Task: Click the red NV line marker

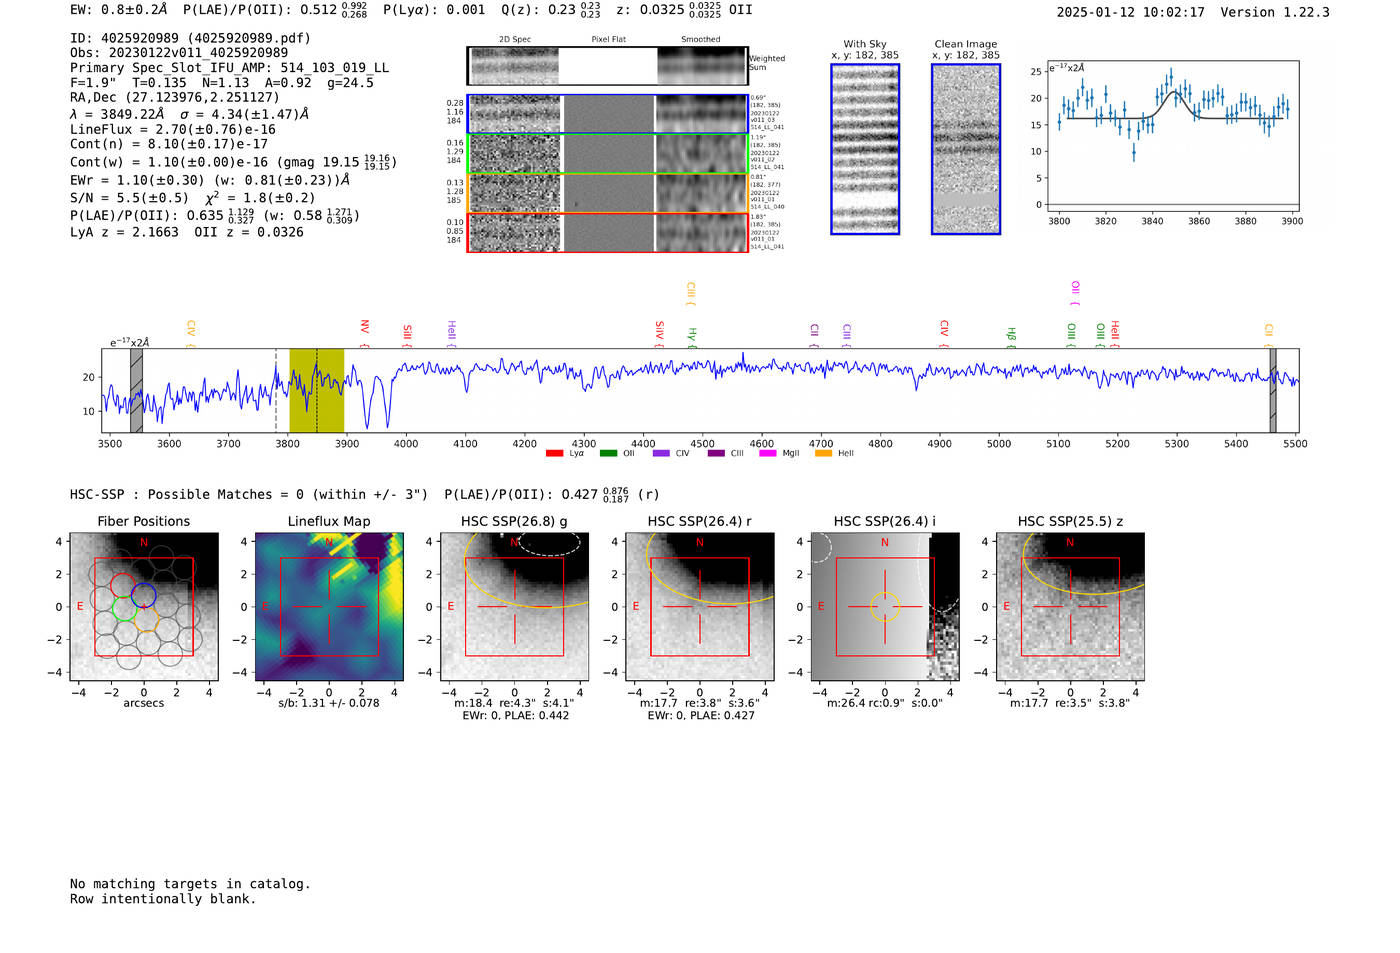Action: [365, 333]
